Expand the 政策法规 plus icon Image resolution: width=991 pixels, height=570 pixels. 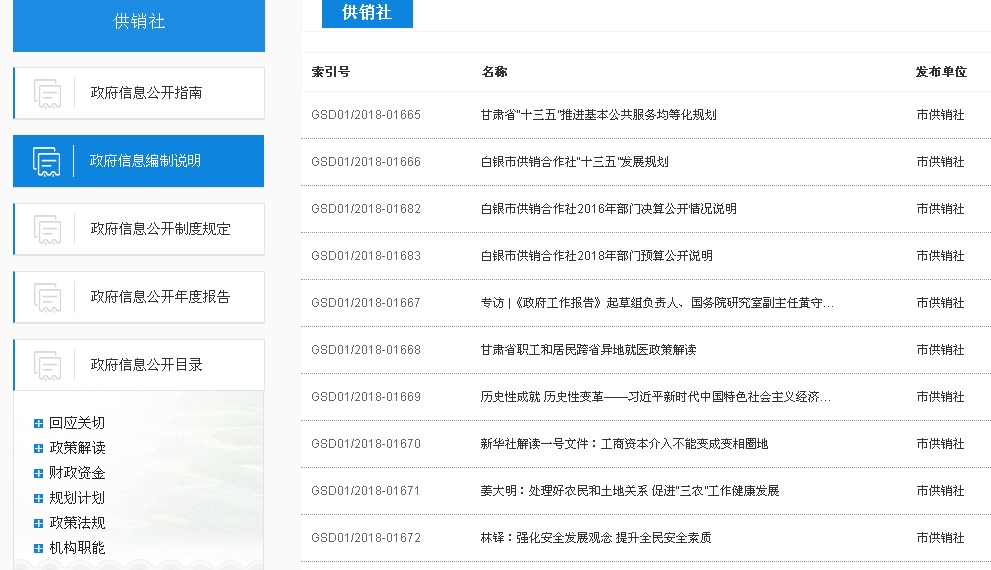(39, 523)
